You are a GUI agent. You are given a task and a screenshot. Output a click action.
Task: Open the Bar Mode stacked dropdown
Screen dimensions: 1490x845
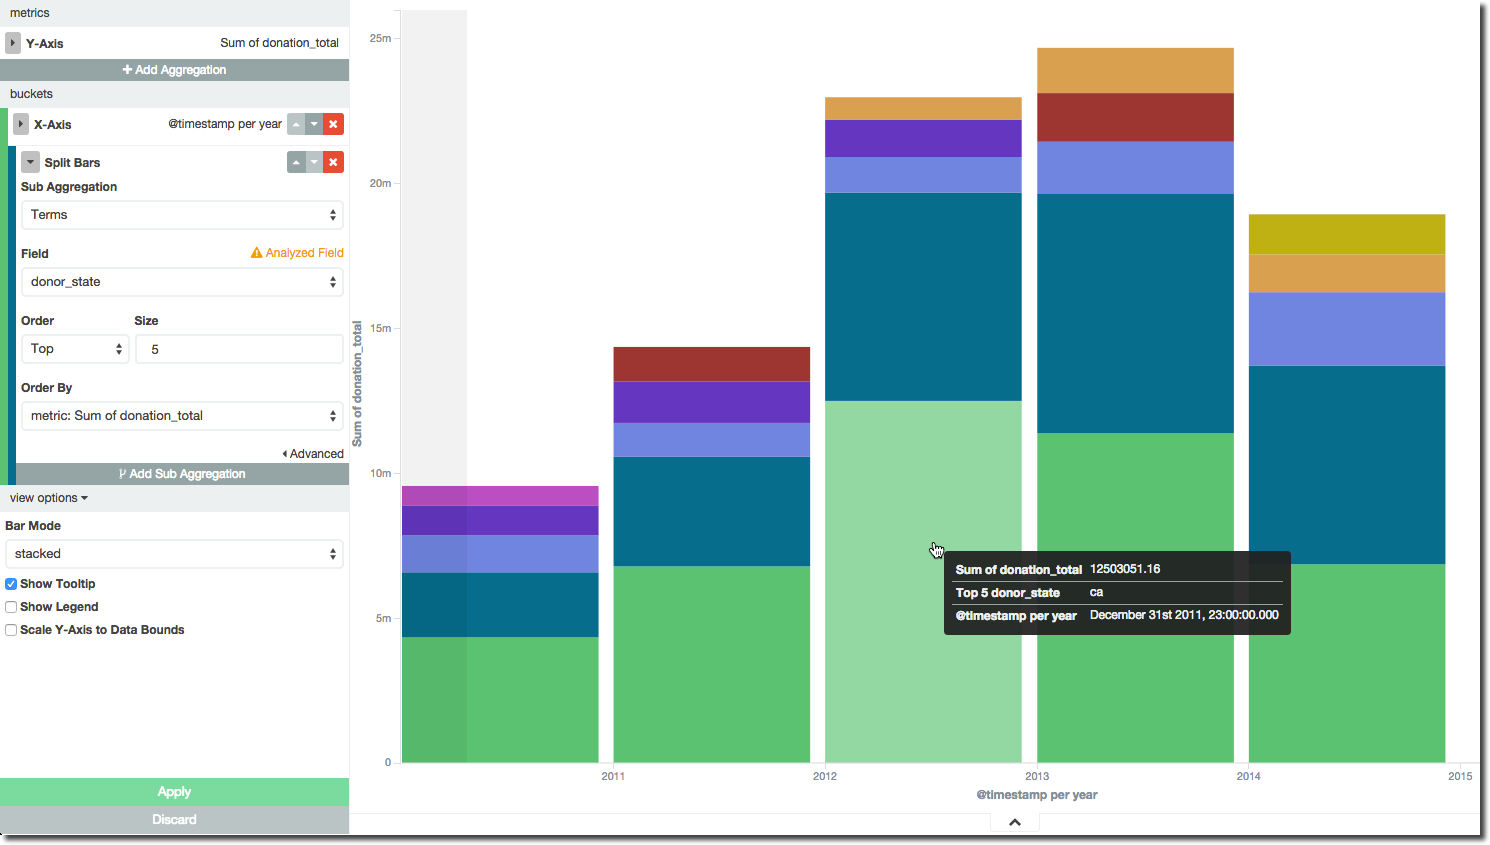pyautogui.click(x=174, y=554)
